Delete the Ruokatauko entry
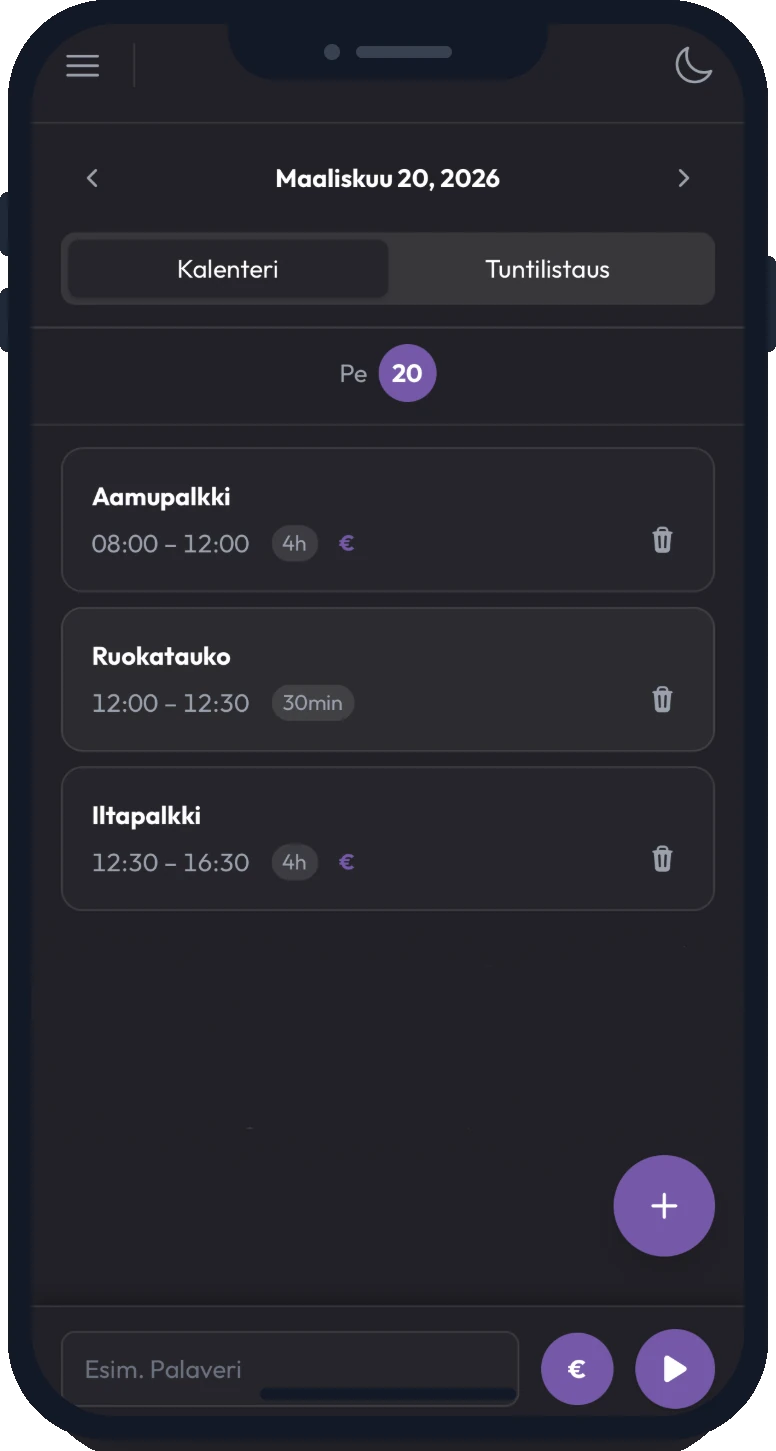 (x=661, y=700)
